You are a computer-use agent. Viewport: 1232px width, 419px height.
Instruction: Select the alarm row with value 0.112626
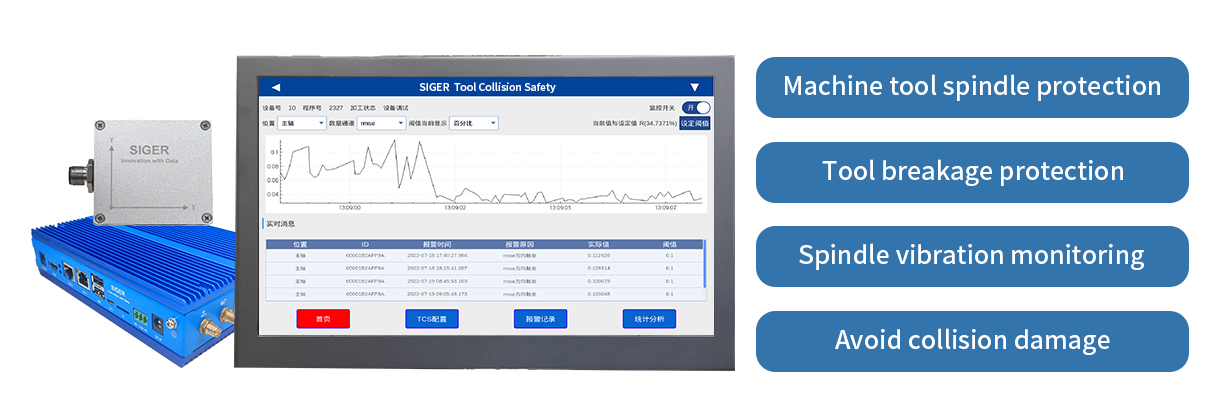point(485,255)
